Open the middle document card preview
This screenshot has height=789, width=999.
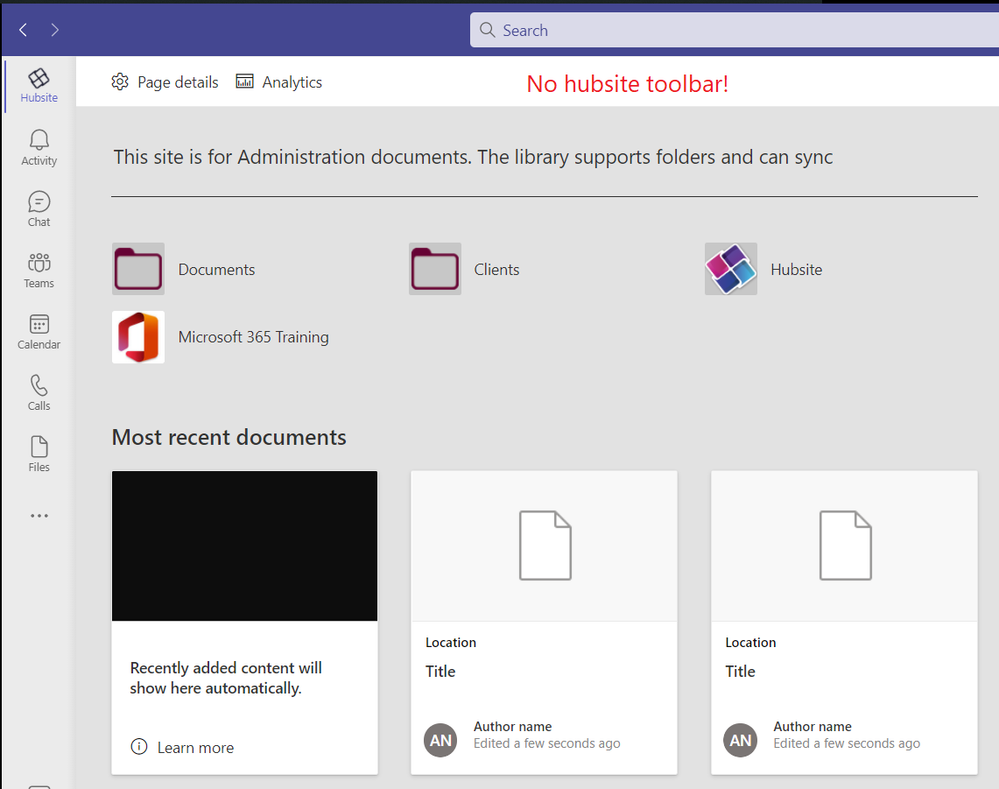pos(545,546)
